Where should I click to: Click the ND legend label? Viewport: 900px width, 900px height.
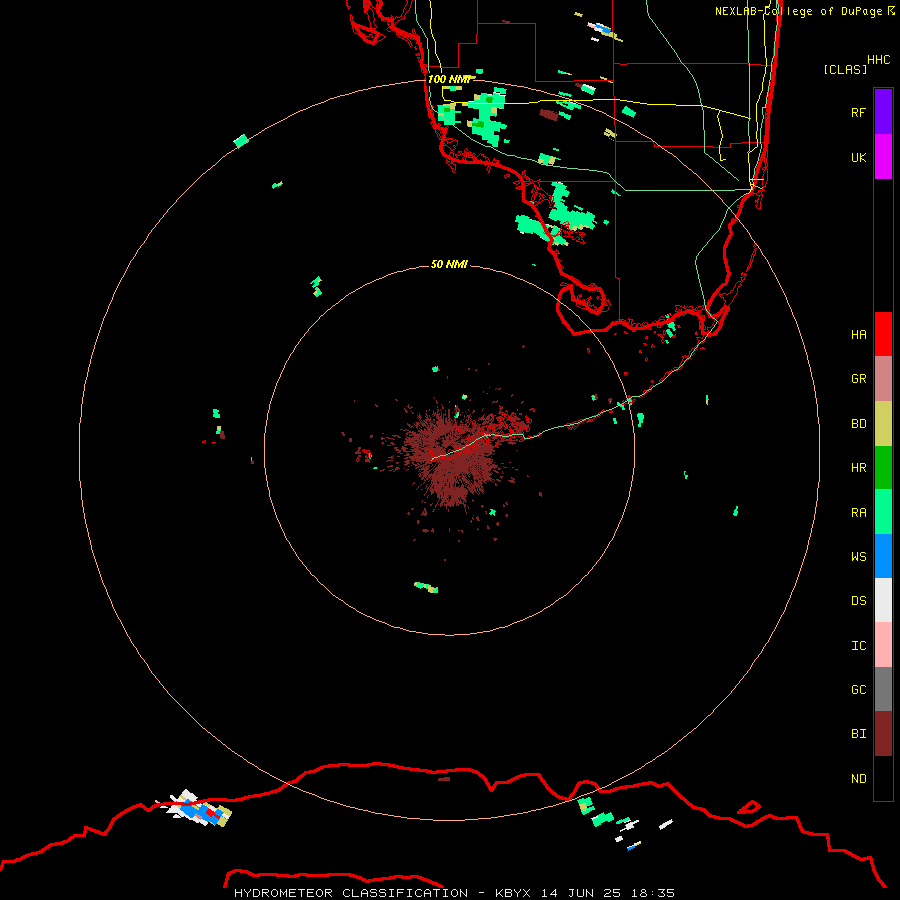pyautogui.click(x=858, y=779)
